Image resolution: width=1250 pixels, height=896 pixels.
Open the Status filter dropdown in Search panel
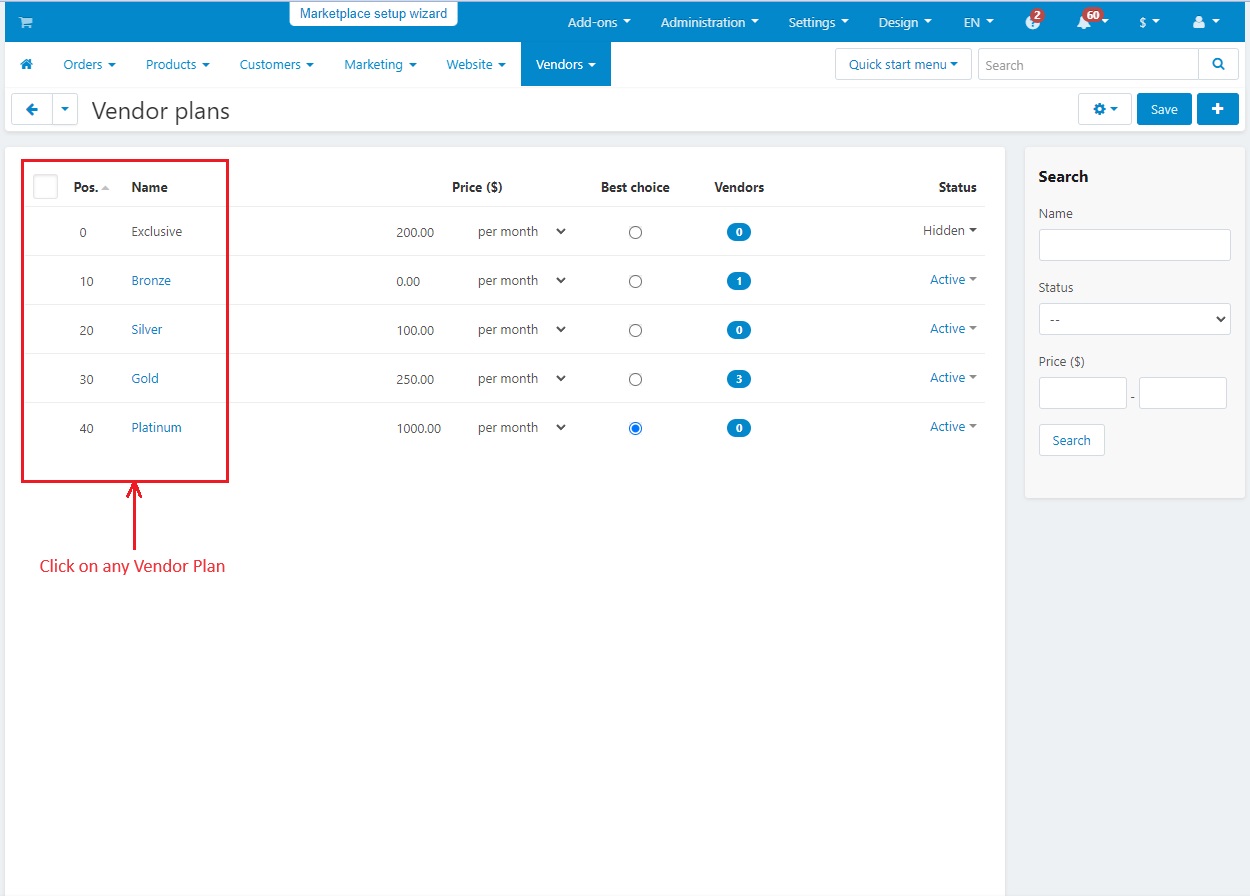point(1134,319)
